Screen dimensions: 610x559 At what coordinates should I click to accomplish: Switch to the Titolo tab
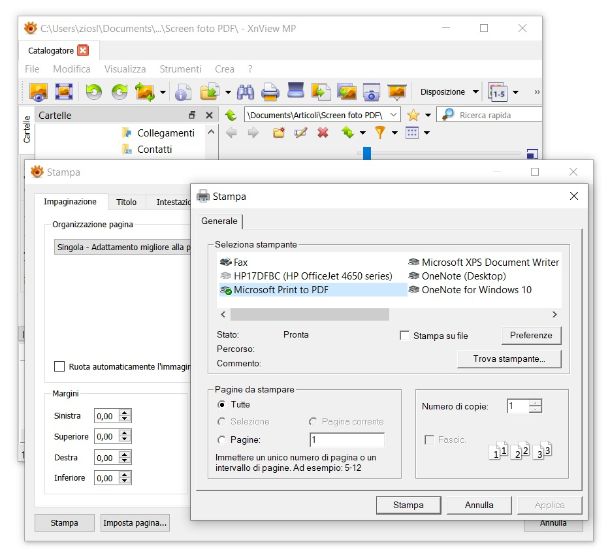click(x=126, y=202)
